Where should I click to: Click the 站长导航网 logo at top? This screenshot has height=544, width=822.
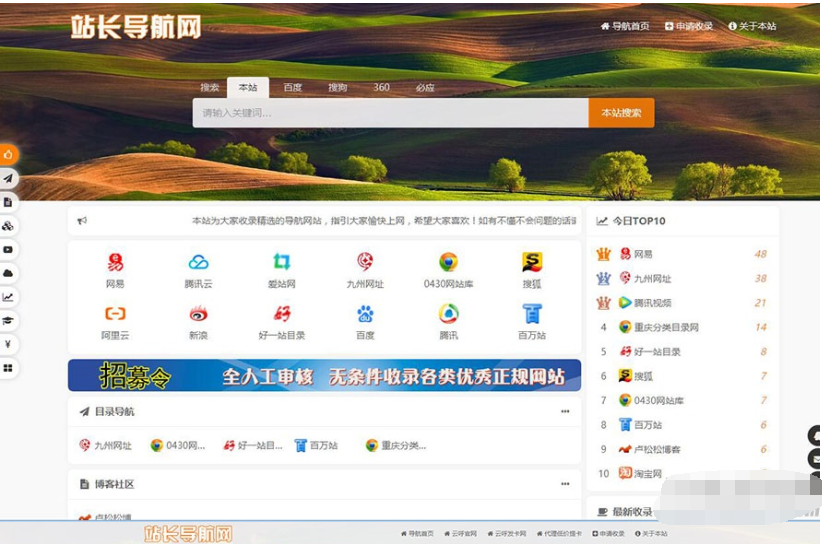[136, 26]
